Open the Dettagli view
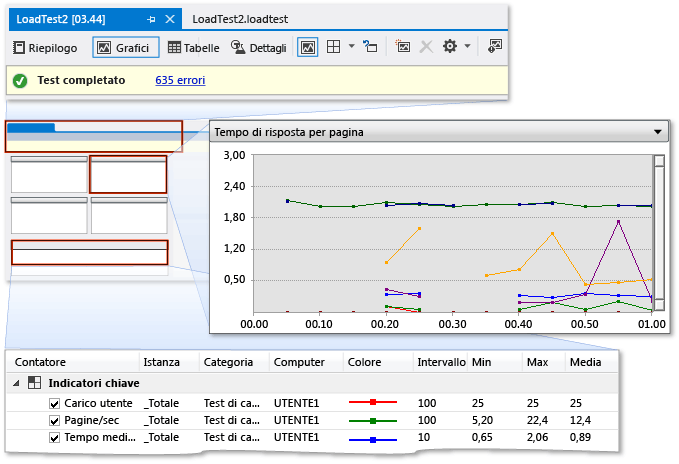This screenshot has width=679, height=464. pos(259,47)
